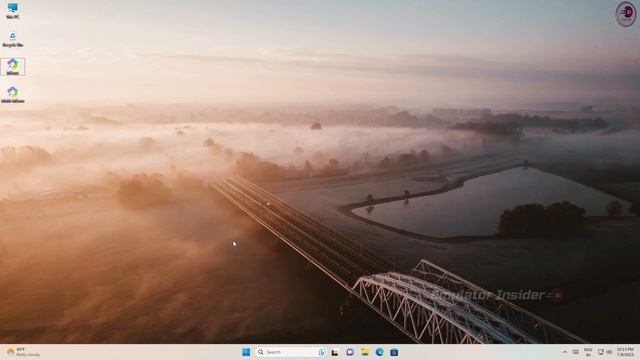The height and width of the screenshot is (360, 640).
Task: Click the taskbar Search box
Action: (291, 352)
